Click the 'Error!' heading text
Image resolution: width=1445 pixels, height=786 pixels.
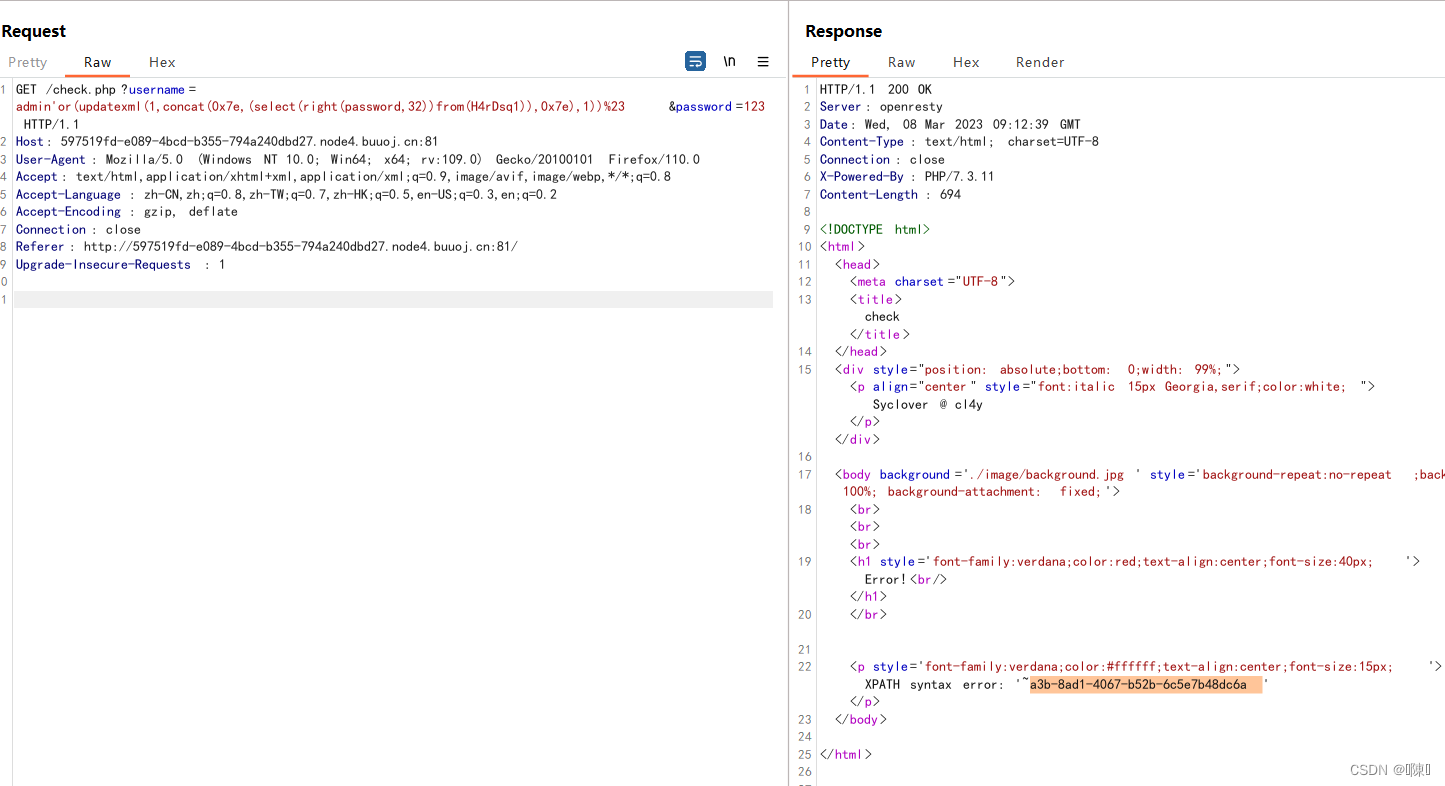point(884,579)
